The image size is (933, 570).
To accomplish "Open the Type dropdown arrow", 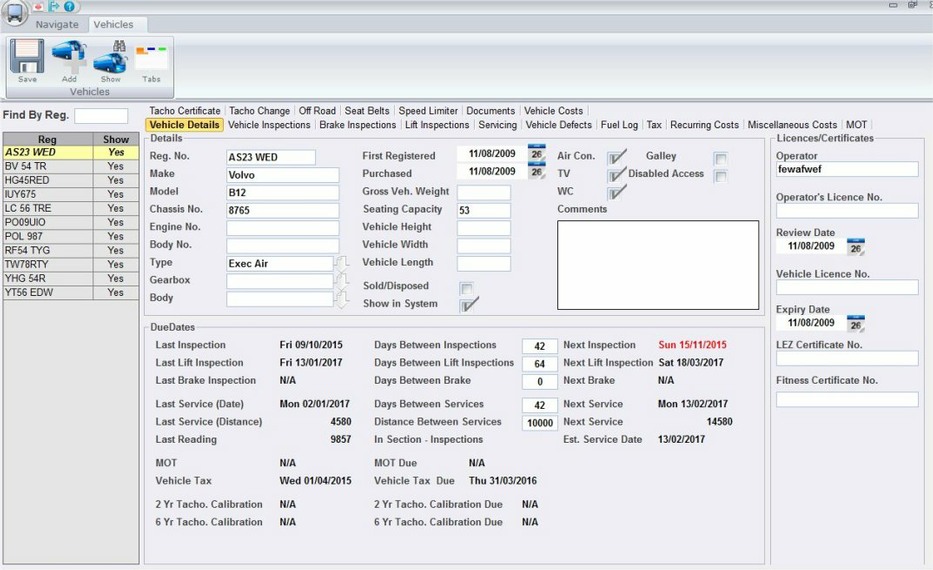I will point(341,264).
